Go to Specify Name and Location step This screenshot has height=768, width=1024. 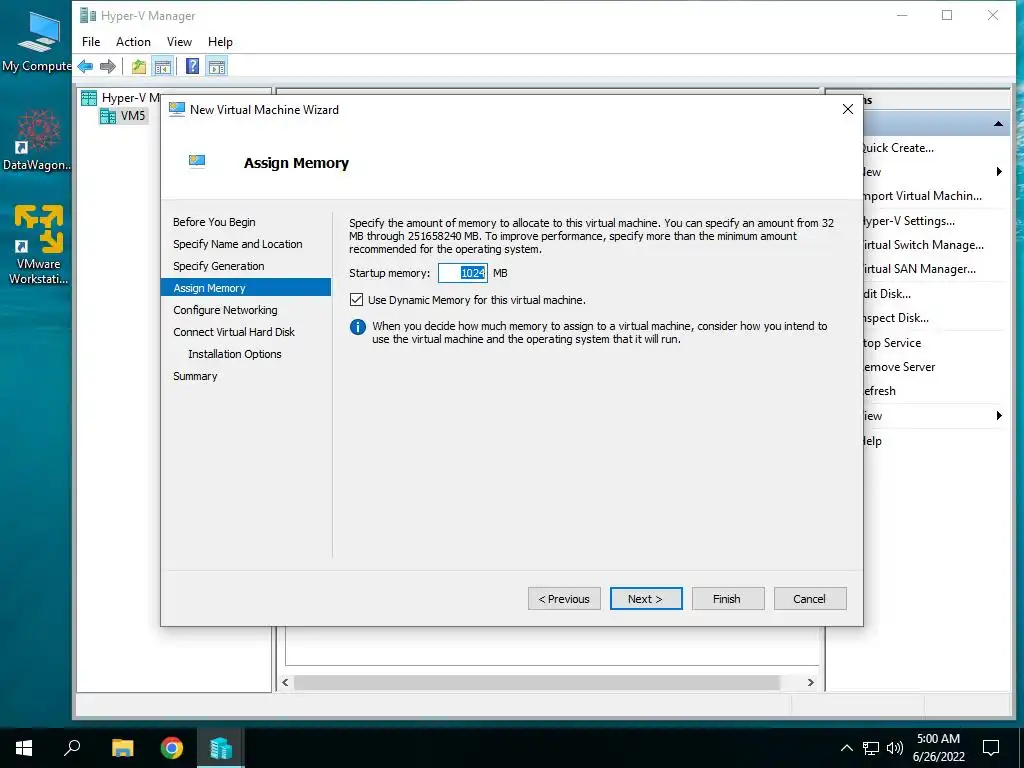point(238,244)
